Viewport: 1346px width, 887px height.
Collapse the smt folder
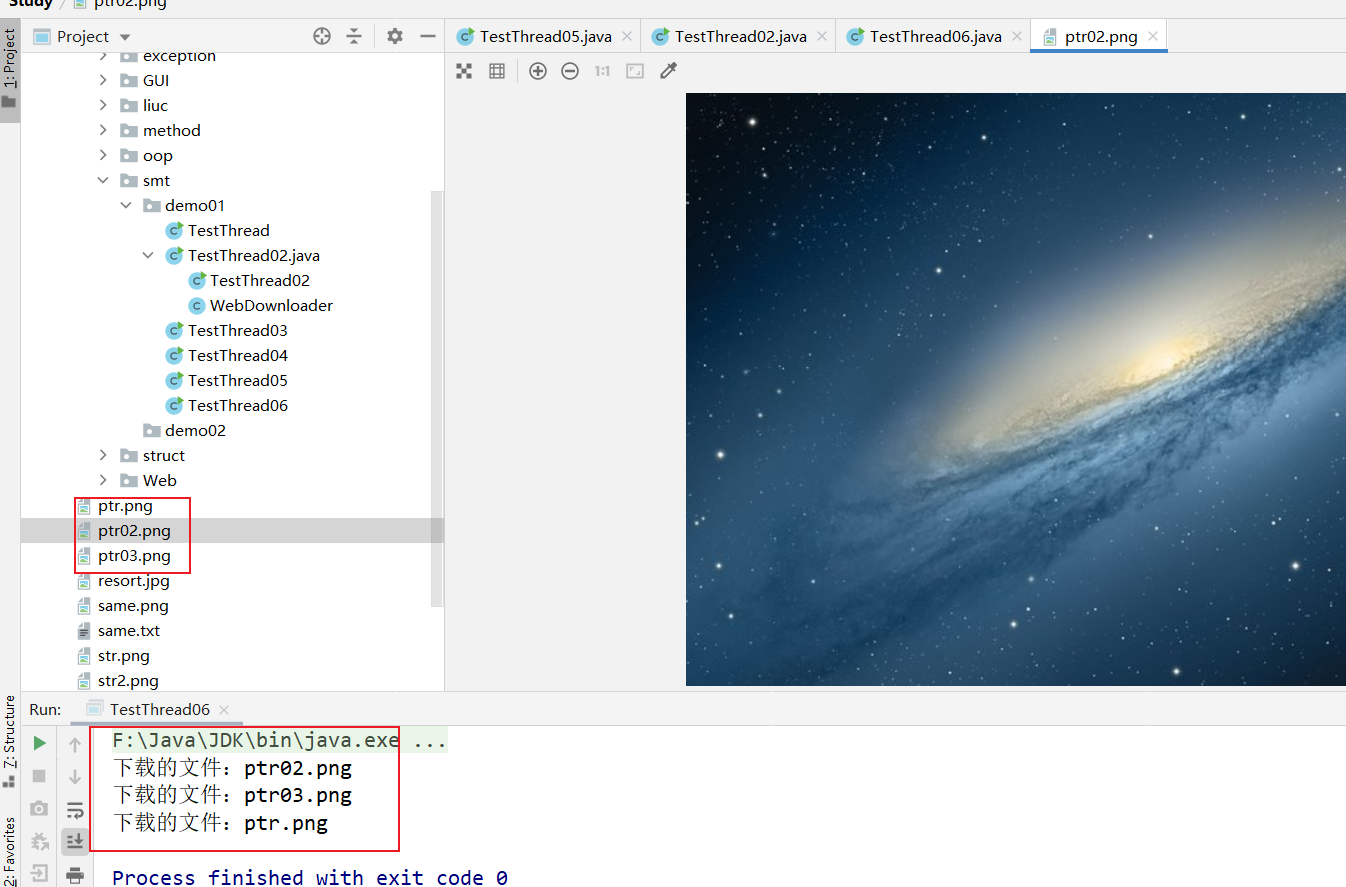pyautogui.click(x=103, y=181)
